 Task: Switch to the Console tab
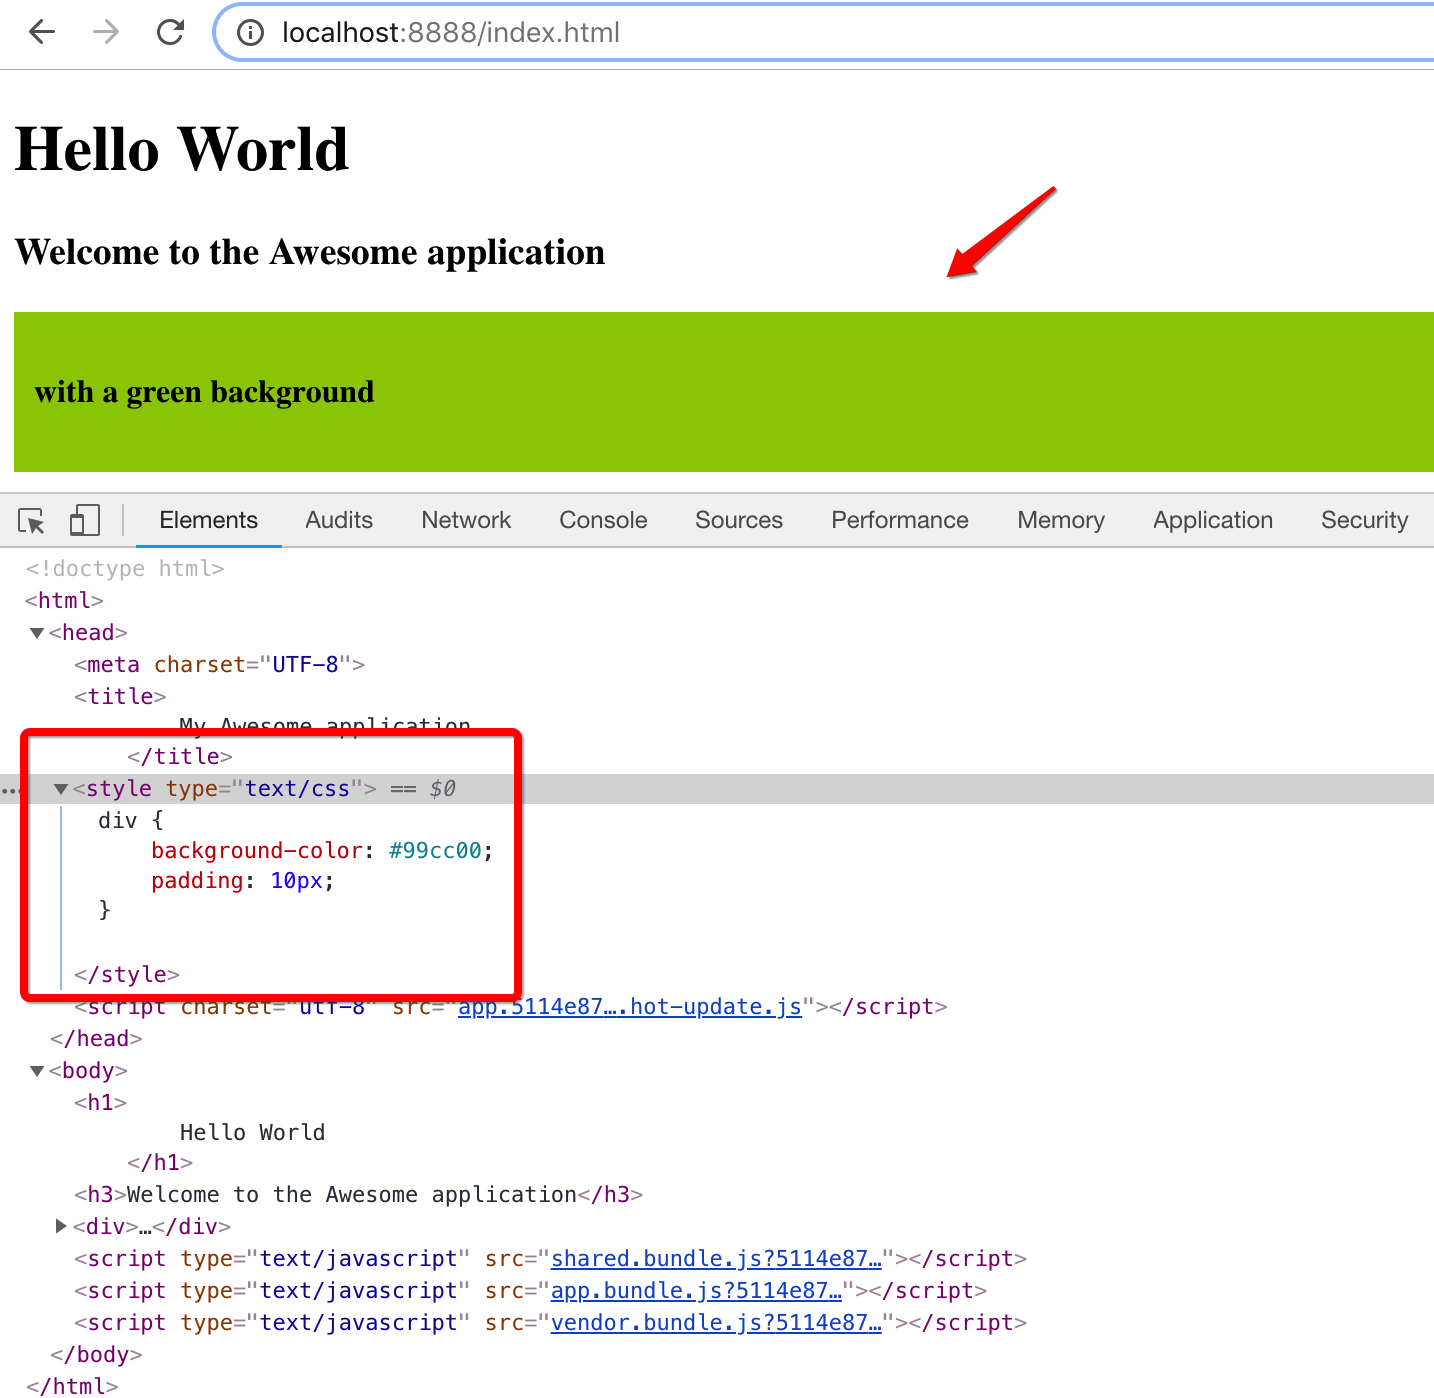[x=603, y=520]
